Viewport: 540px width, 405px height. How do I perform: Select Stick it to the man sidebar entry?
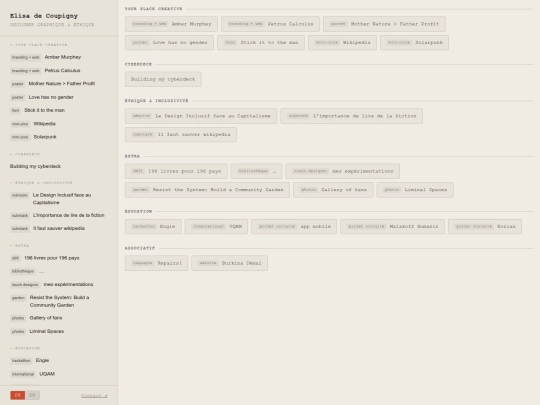pyautogui.click(x=37, y=110)
